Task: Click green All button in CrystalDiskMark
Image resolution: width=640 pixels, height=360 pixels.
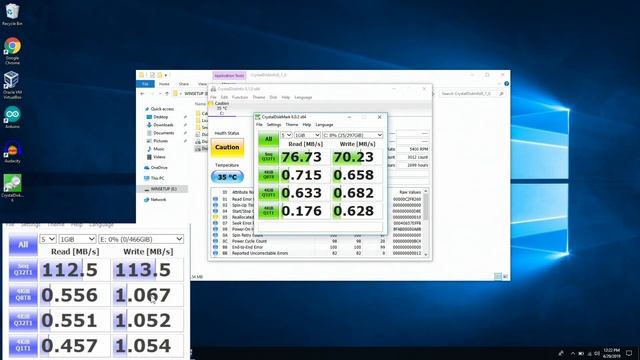Action: 268,139
